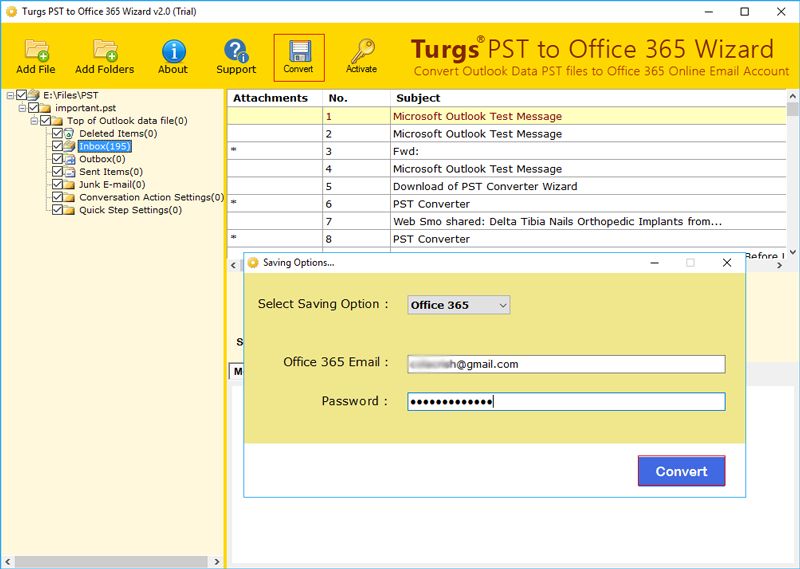Toggle the Sent Items checkbox

coord(57,171)
